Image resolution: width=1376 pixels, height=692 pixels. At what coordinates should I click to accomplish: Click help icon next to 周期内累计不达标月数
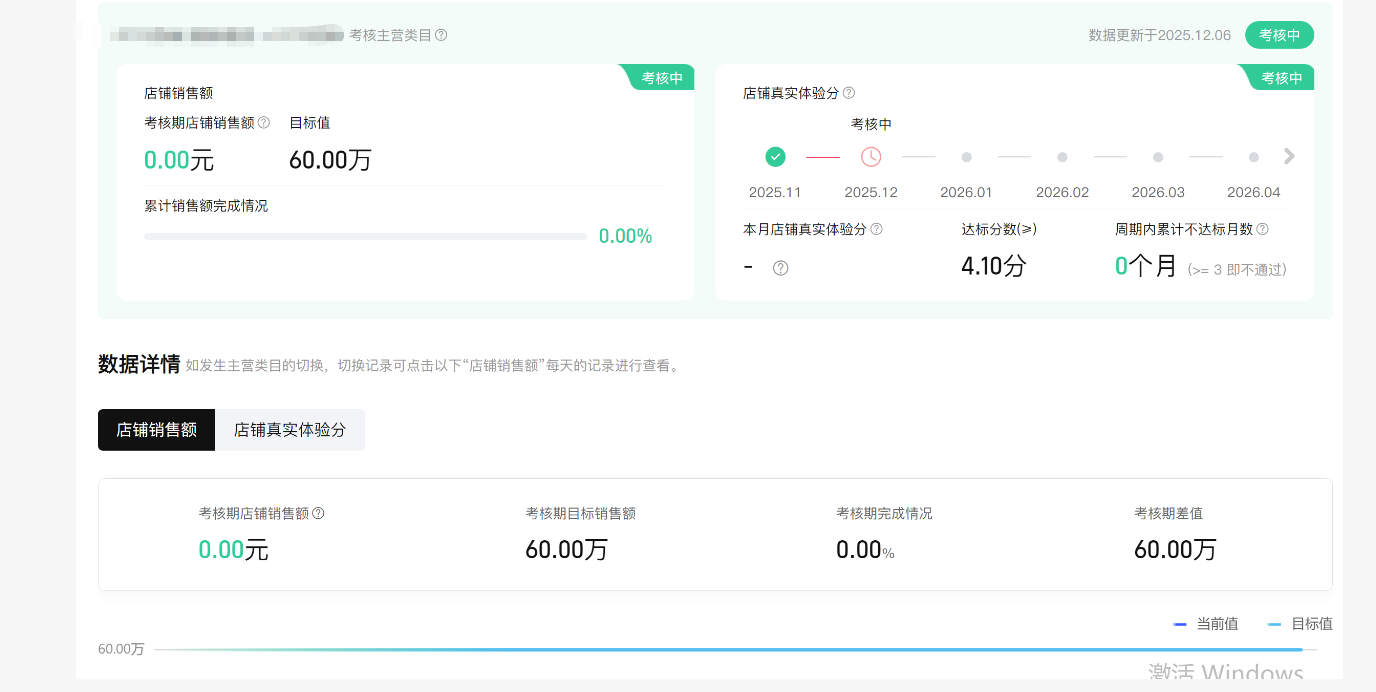coord(1262,229)
